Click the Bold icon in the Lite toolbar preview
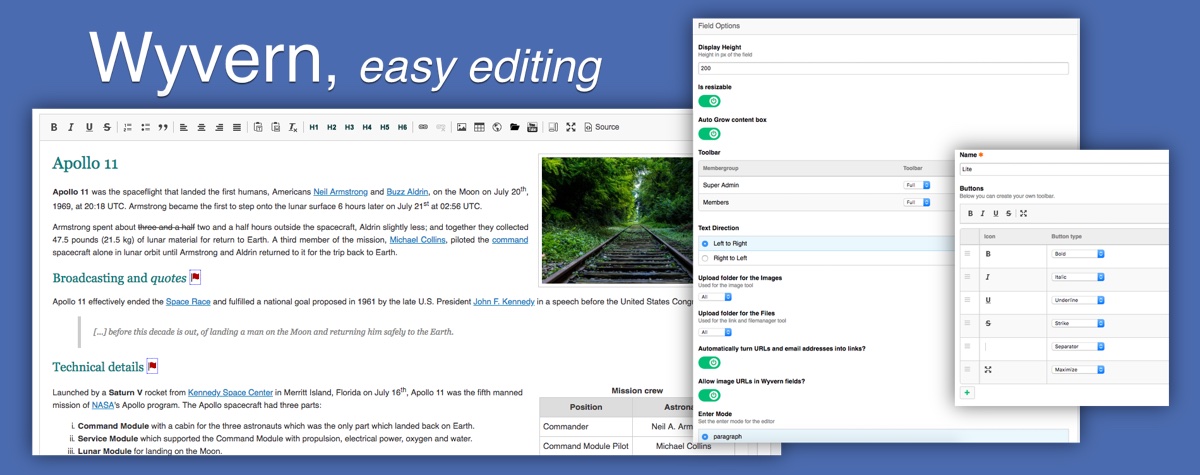1200x475 pixels. click(970, 213)
